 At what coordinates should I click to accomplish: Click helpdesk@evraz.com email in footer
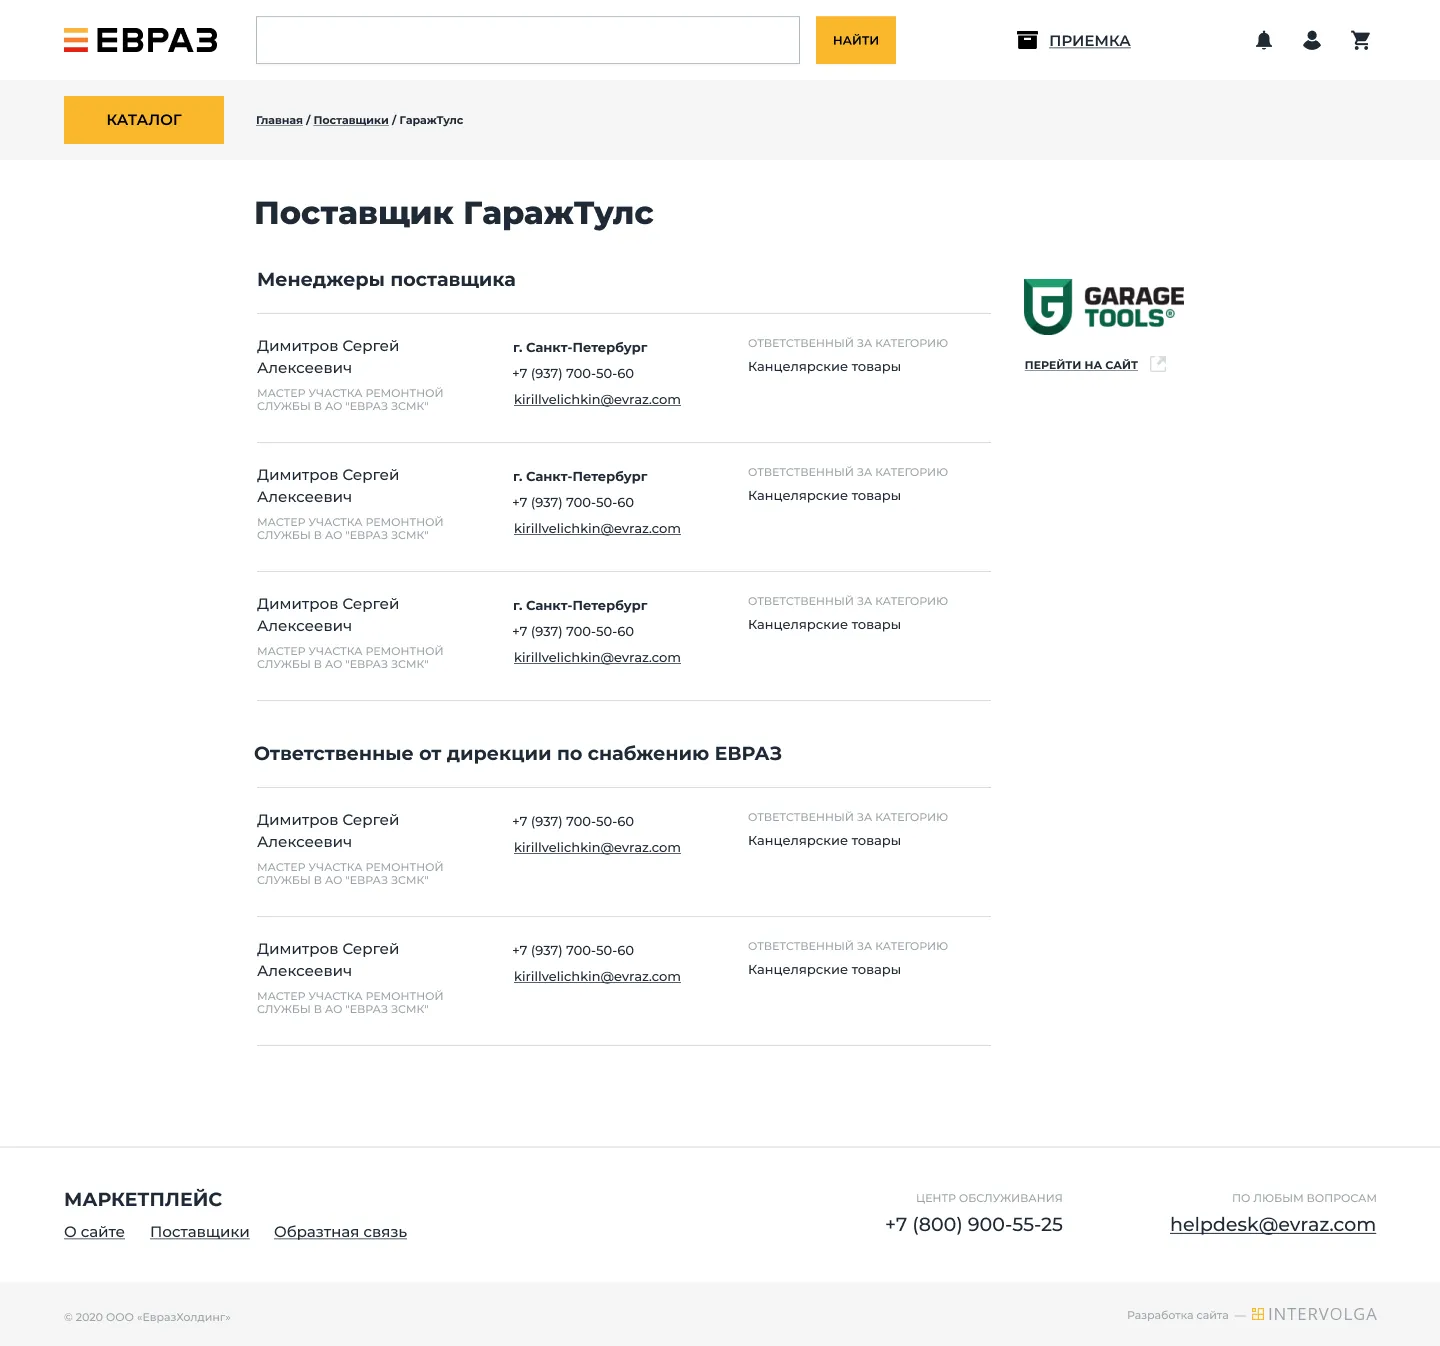click(1272, 1224)
